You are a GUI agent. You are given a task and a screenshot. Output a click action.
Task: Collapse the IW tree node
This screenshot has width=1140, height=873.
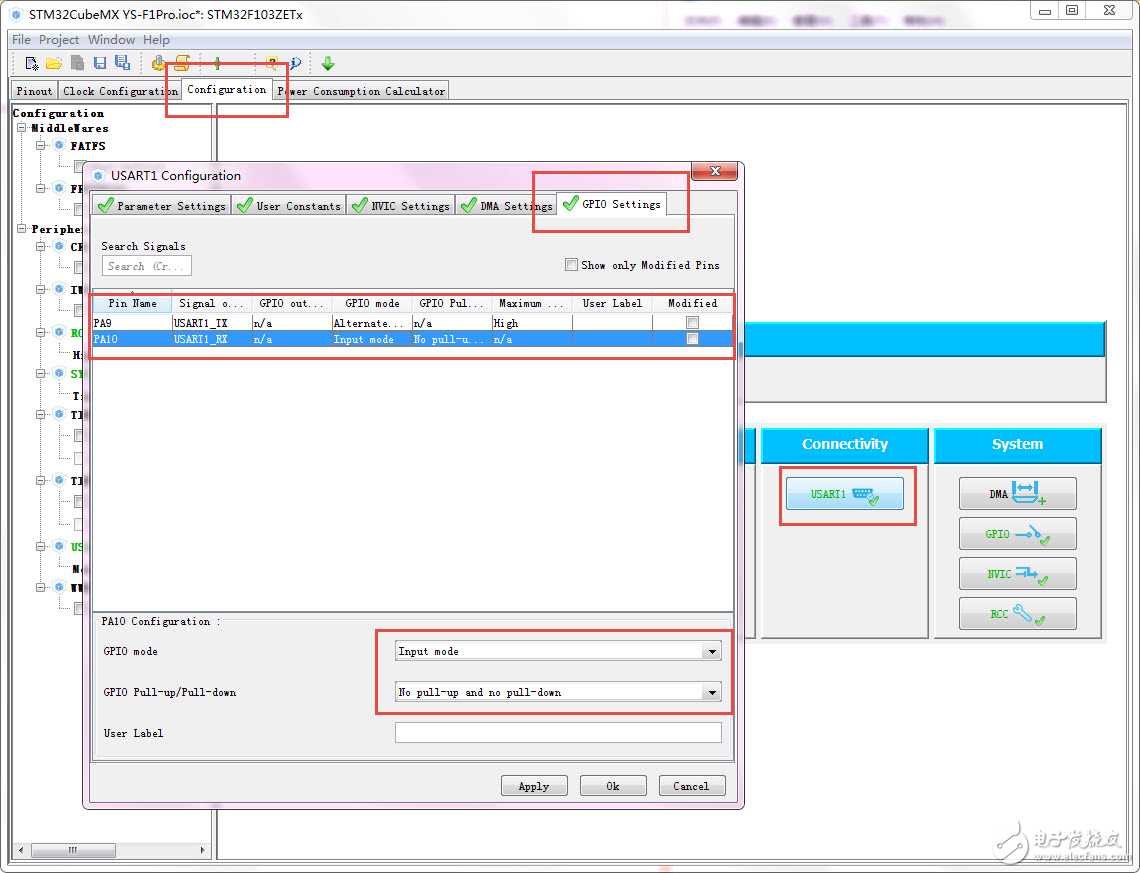[41, 289]
